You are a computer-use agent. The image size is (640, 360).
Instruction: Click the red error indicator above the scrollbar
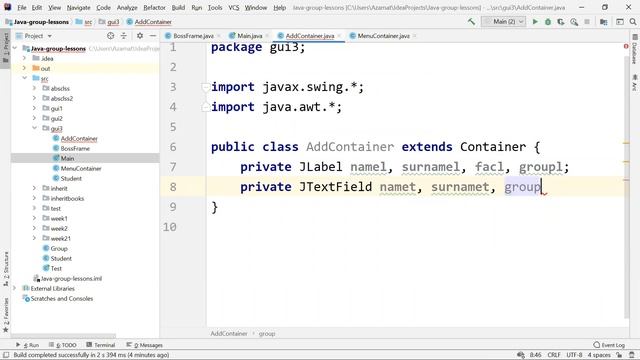pyautogui.click(x=626, y=47)
